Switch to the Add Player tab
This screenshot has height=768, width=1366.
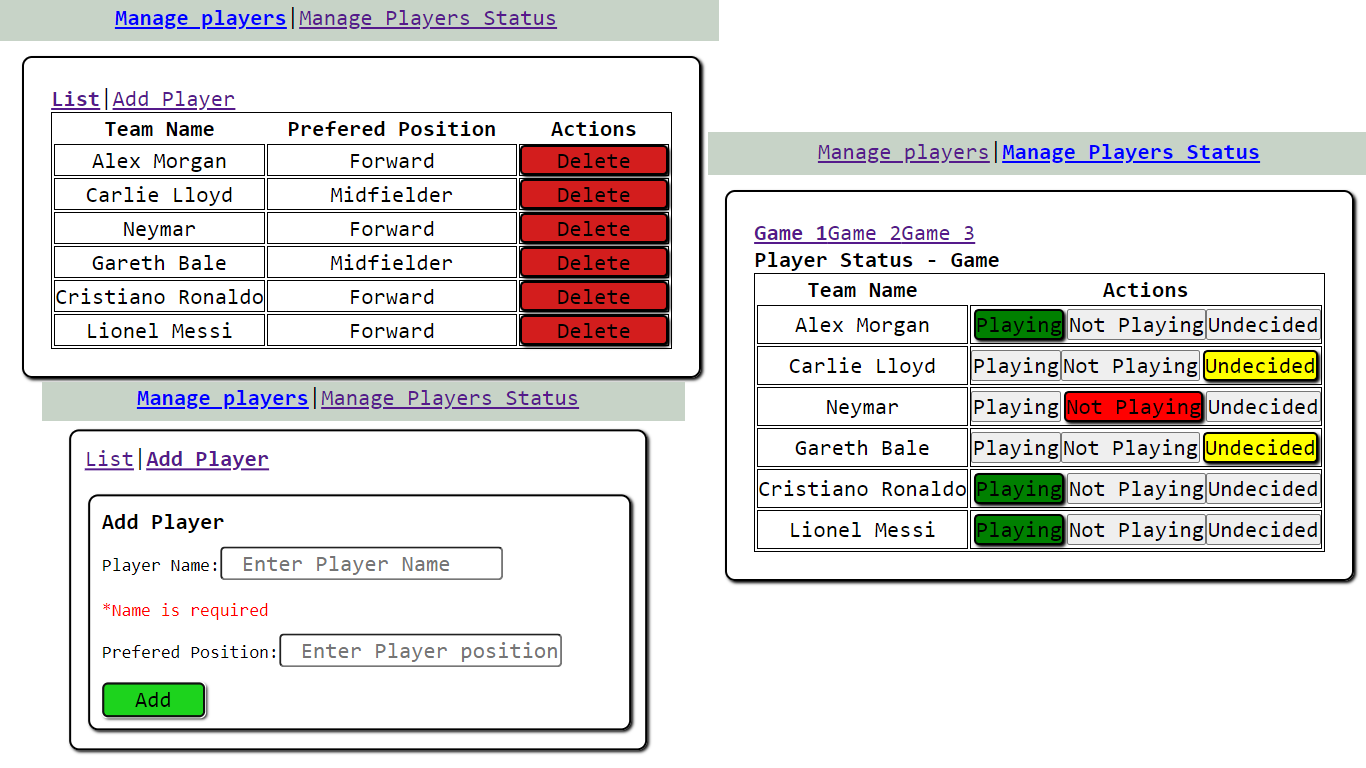click(x=173, y=99)
